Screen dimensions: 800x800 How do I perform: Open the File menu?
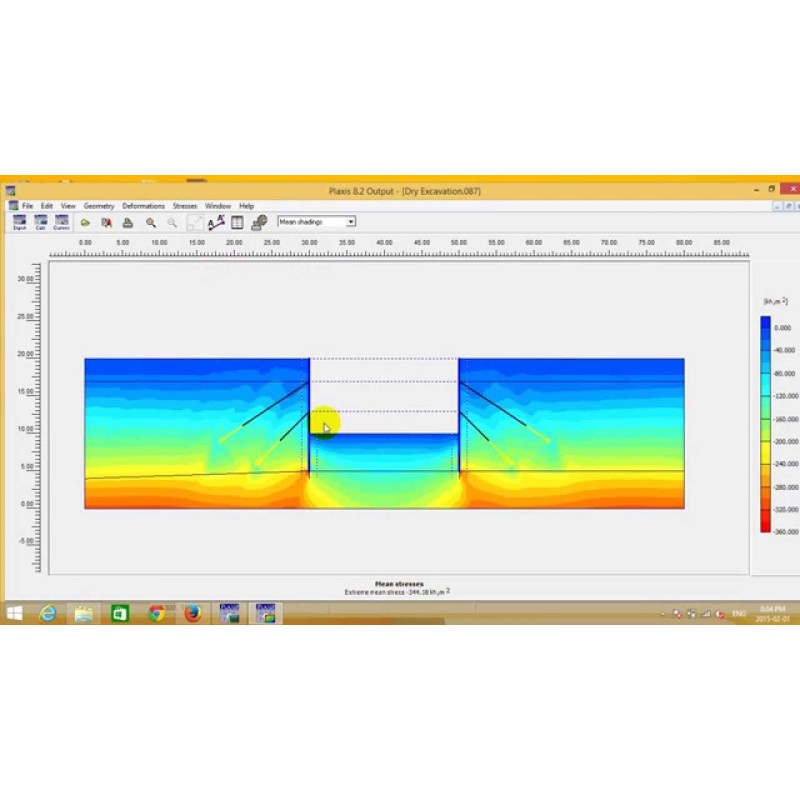pyautogui.click(x=28, y=206)
